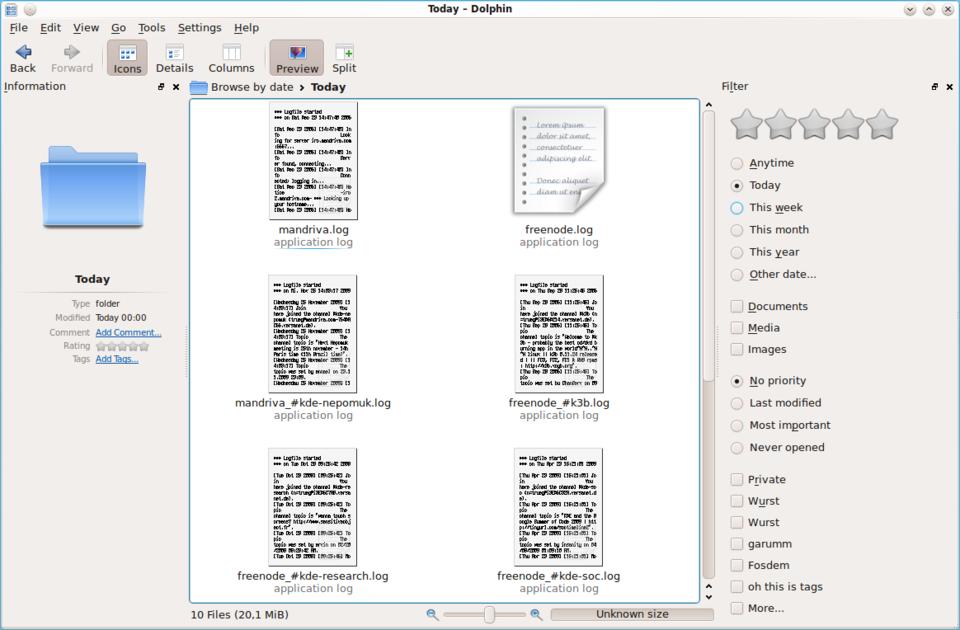Switch to Details view mode

(x=174, y=53)
